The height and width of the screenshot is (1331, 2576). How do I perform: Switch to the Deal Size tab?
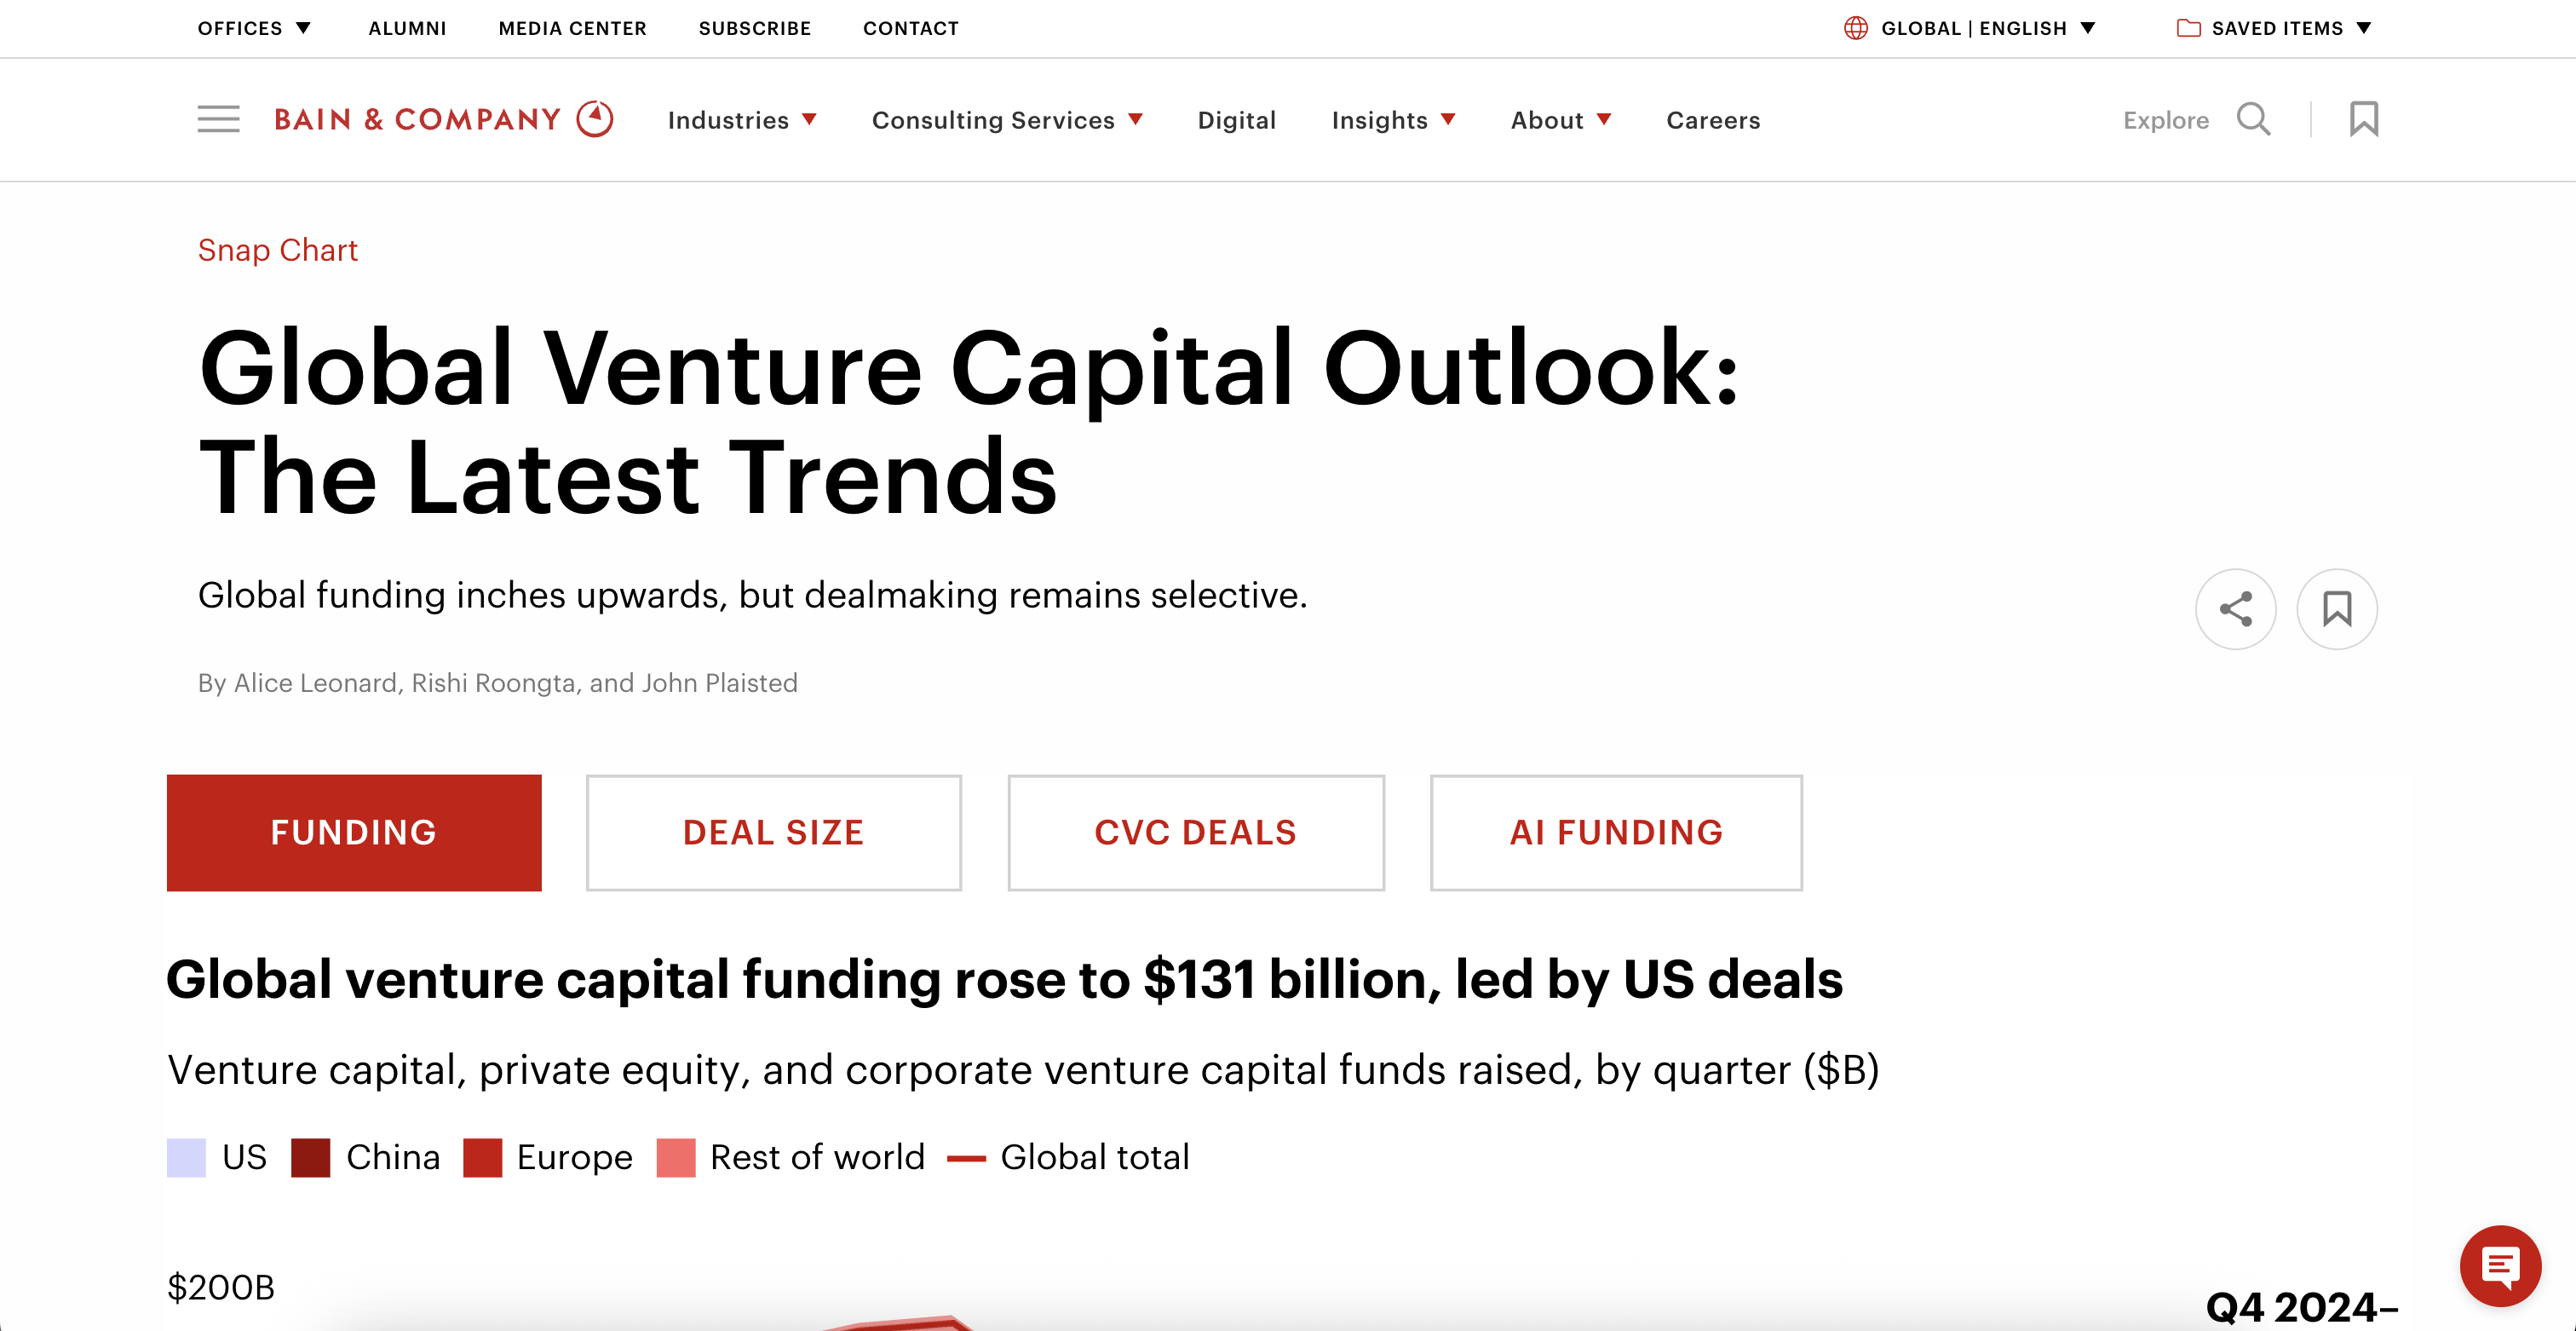coord(773,832)
